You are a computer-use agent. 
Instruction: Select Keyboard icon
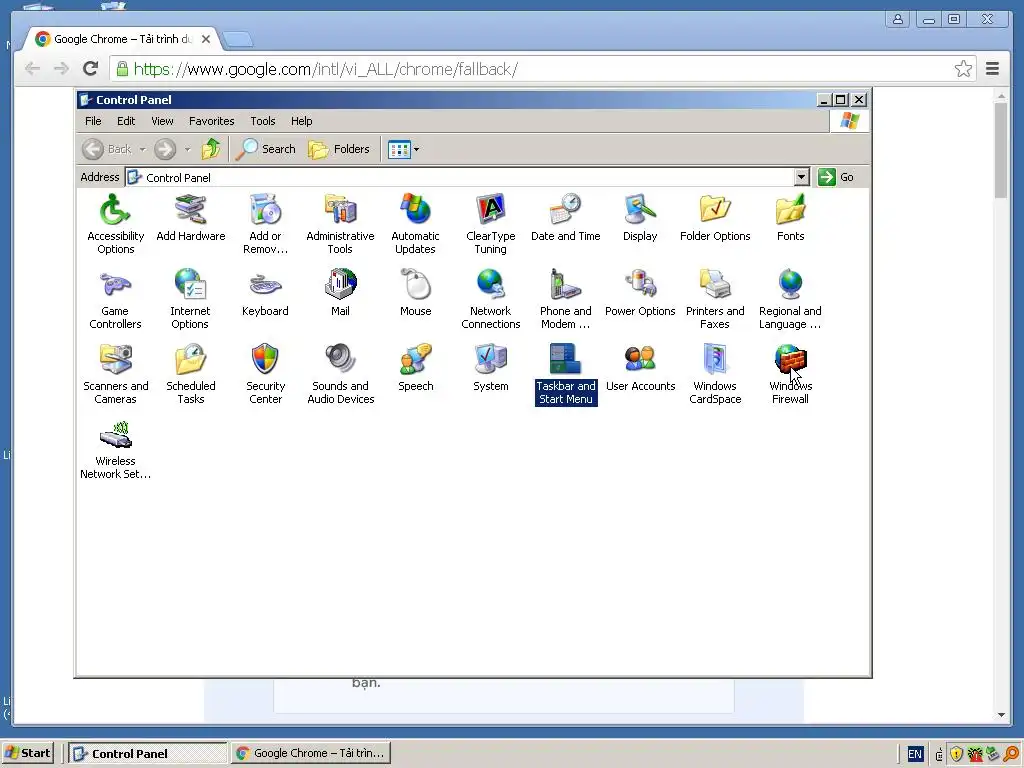point(265,293)
